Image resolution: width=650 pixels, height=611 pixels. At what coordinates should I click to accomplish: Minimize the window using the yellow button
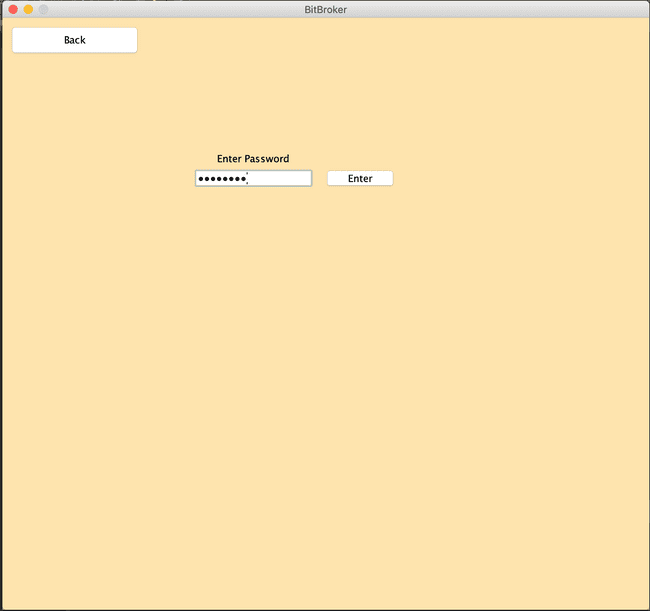pyautogui.click(x=28, y=9)
